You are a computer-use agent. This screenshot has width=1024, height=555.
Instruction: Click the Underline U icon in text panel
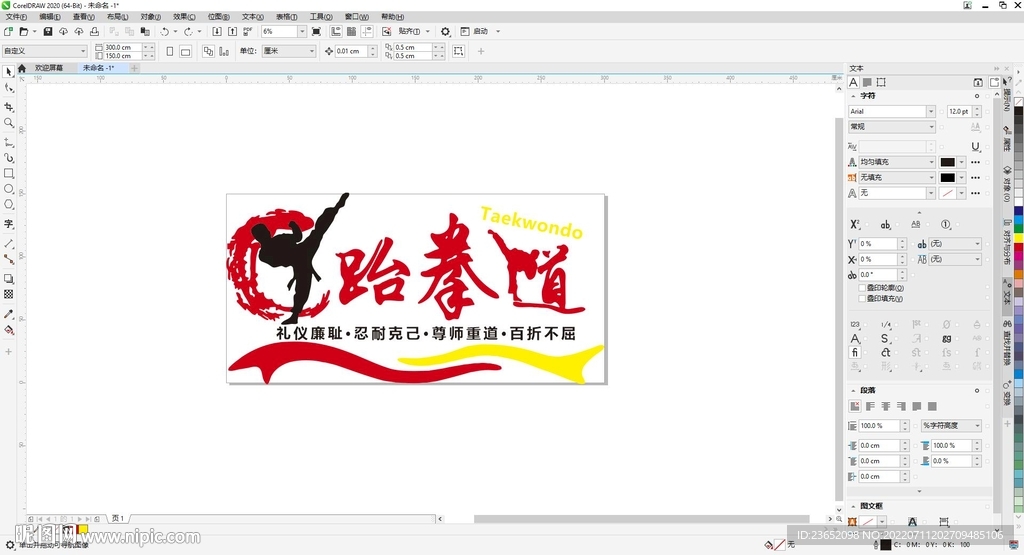tap(975, 146)
